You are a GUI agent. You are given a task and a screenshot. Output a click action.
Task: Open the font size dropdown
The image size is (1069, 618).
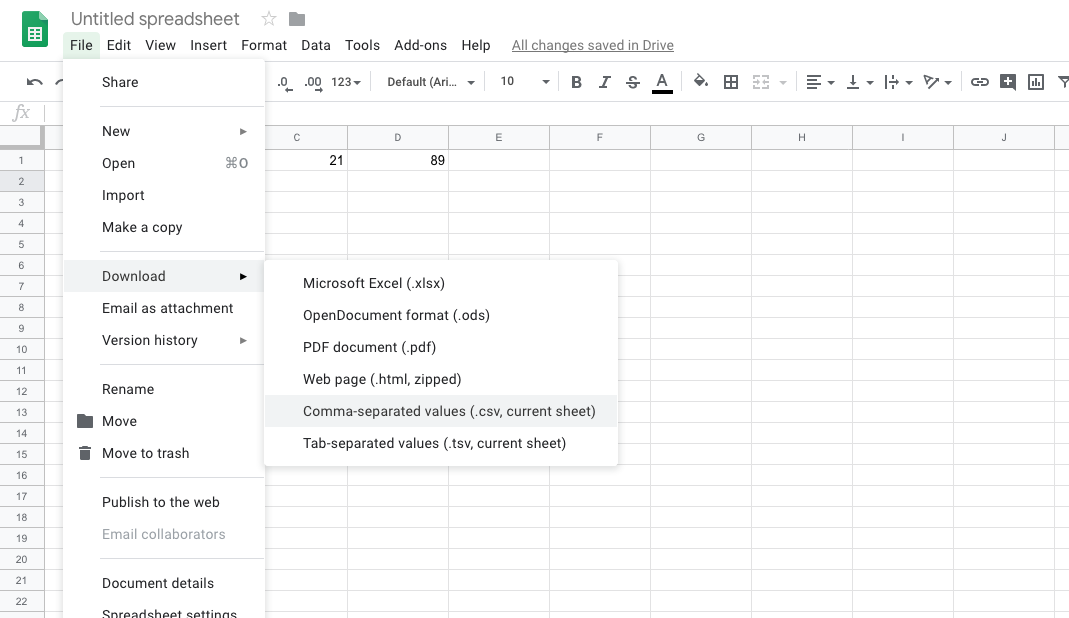pyautogui.click(x=525, y=82)
